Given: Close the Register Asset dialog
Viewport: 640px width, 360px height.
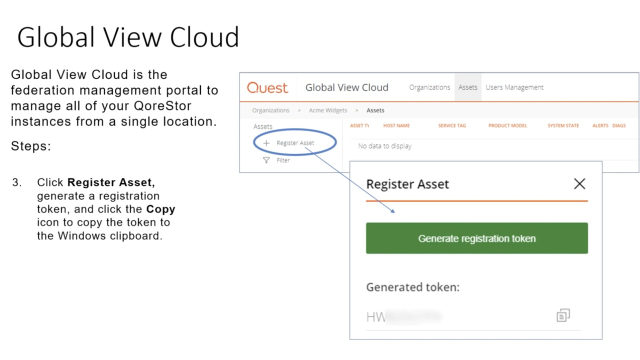Looking at the screenshot, I should pos(580,184).
